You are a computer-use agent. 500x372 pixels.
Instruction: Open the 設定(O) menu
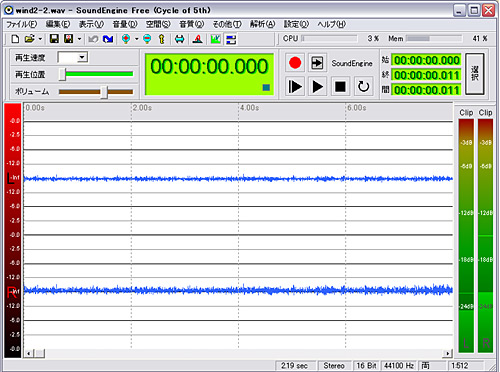pyautogui.click(x=296, y=24)
